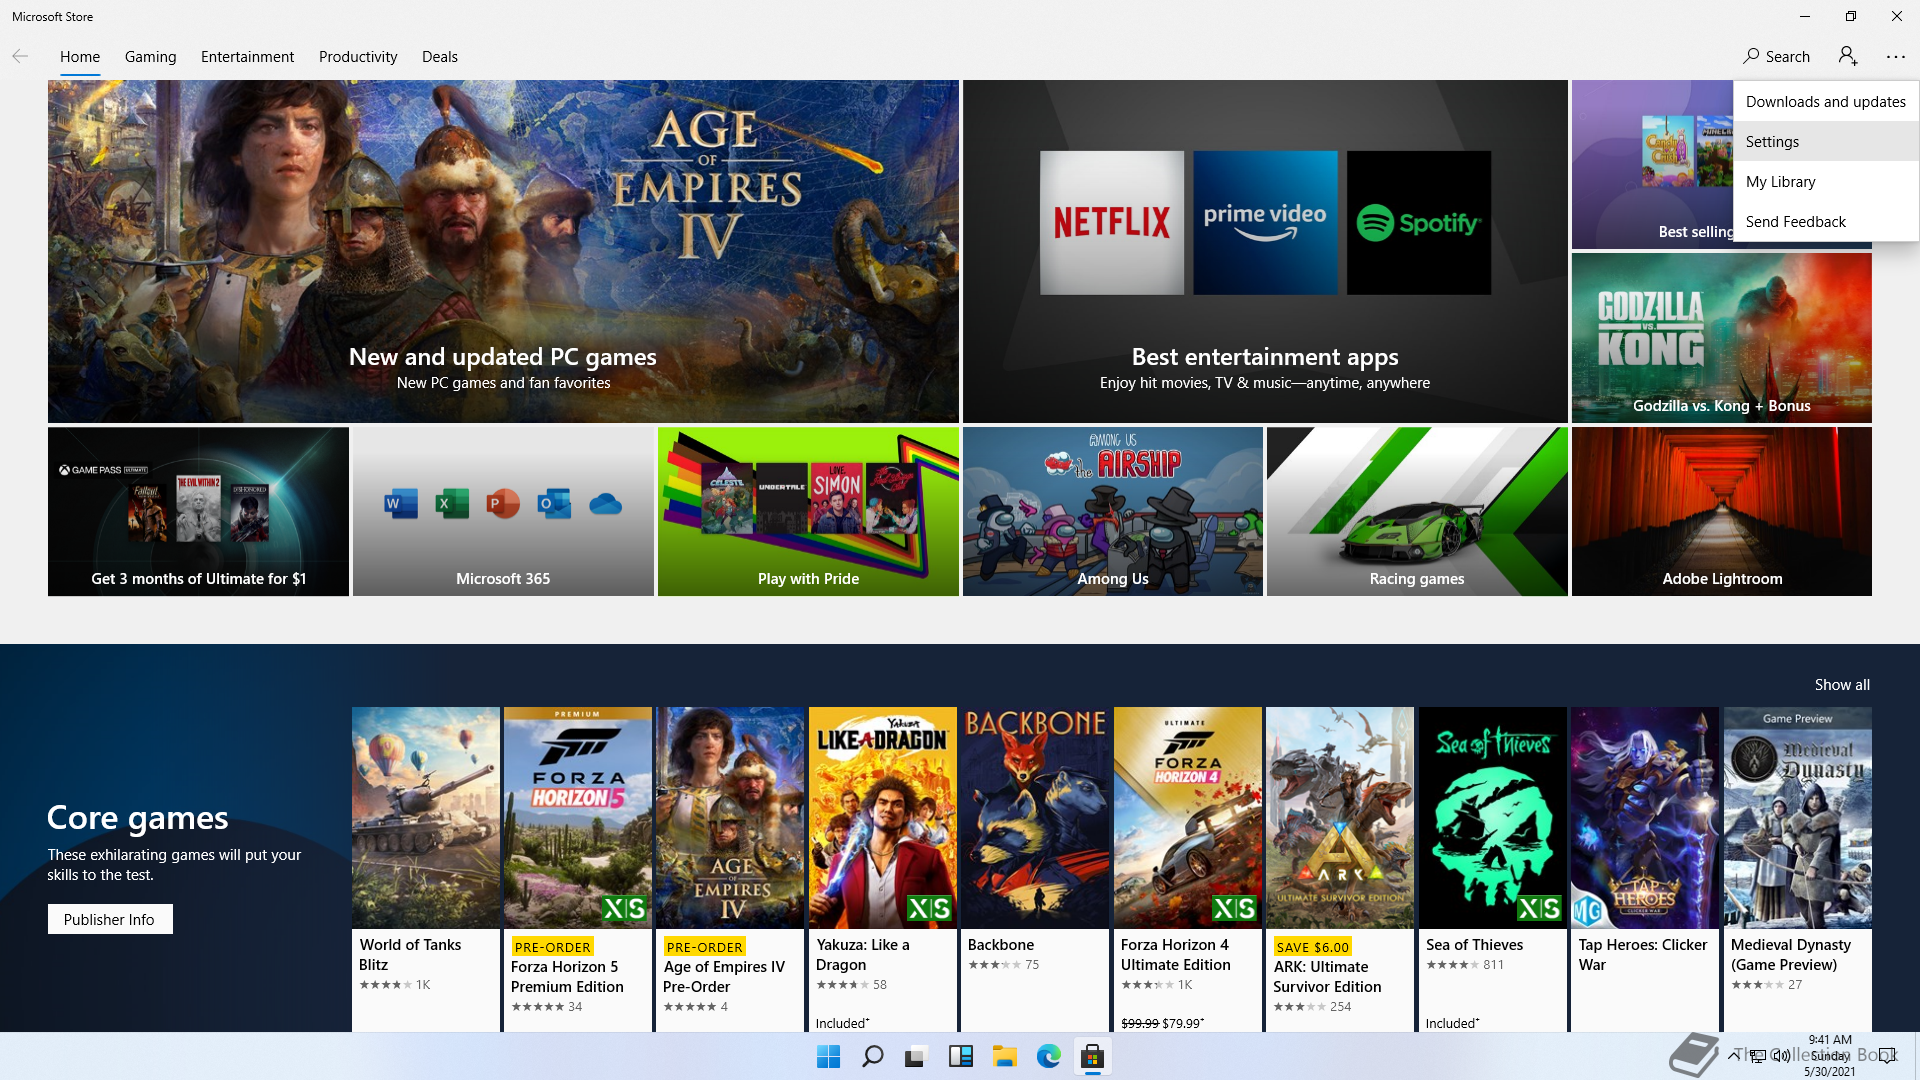Open ARK: Ultimate Survivor Edition card
The height and width of the screenshot is (1080, 1920).
click(x=1340, y=869)
